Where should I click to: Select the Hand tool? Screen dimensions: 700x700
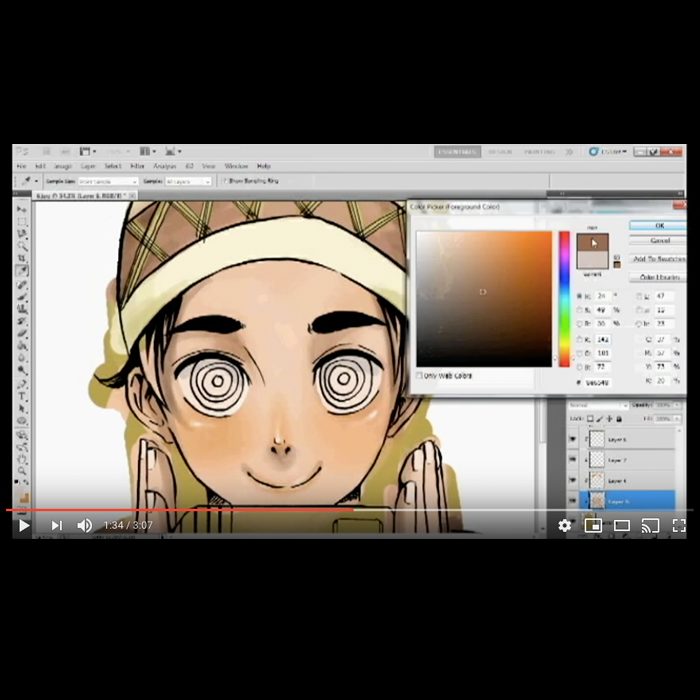pyautogui.click(x=21, y=459)
